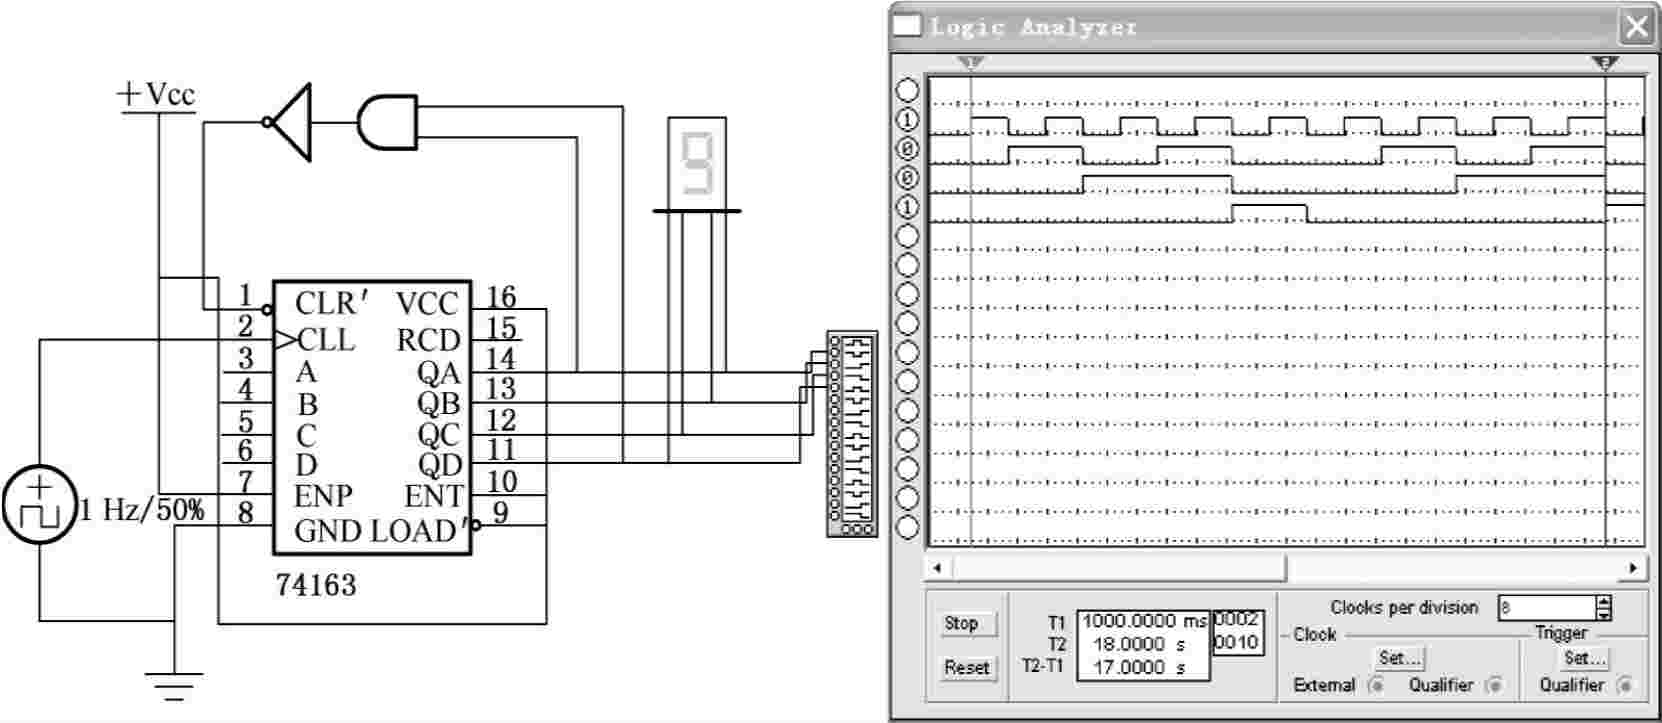This screenshot has height=723, width=1662.
Task: Open the Clock Set... dialog
Action: pyautogui.click(x=1399, y=658)
